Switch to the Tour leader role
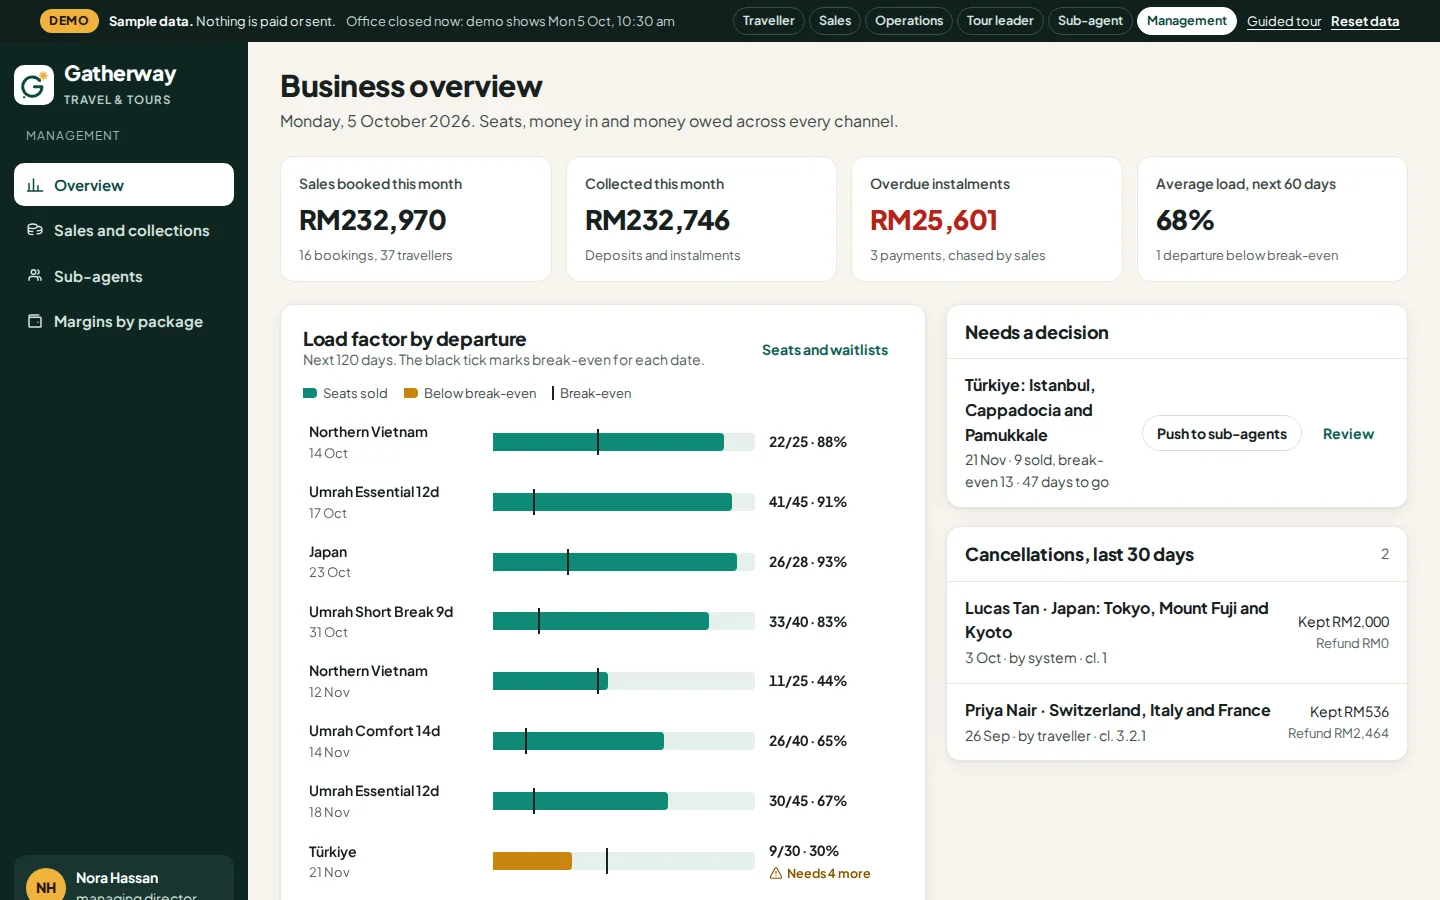Screen dimensions: 1440x900 1000,21
